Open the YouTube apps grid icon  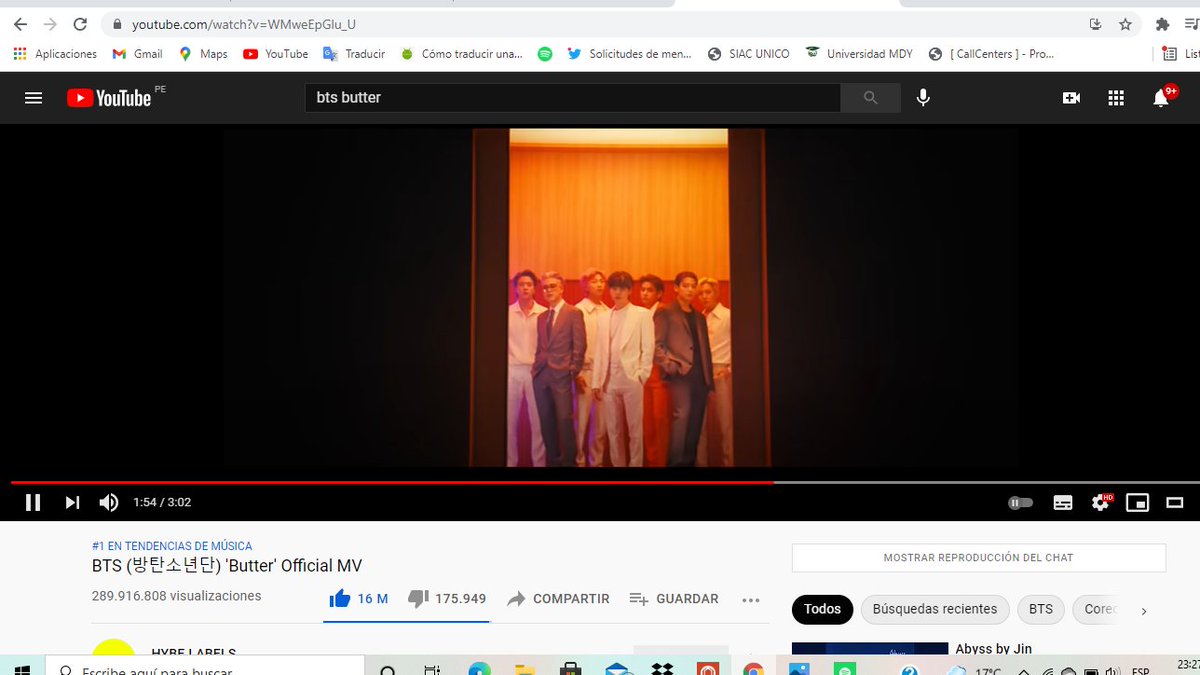tap(1116, 97)
